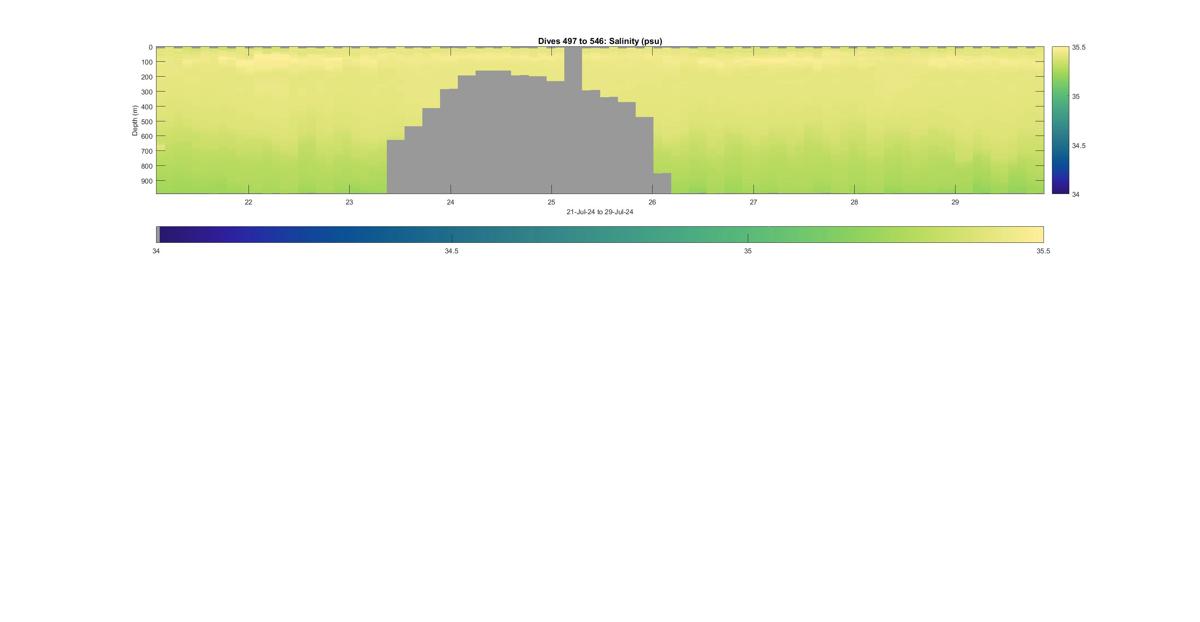
Task: Click the "34" label on the vertical colorbar
Action: (x=1076, y=194)
